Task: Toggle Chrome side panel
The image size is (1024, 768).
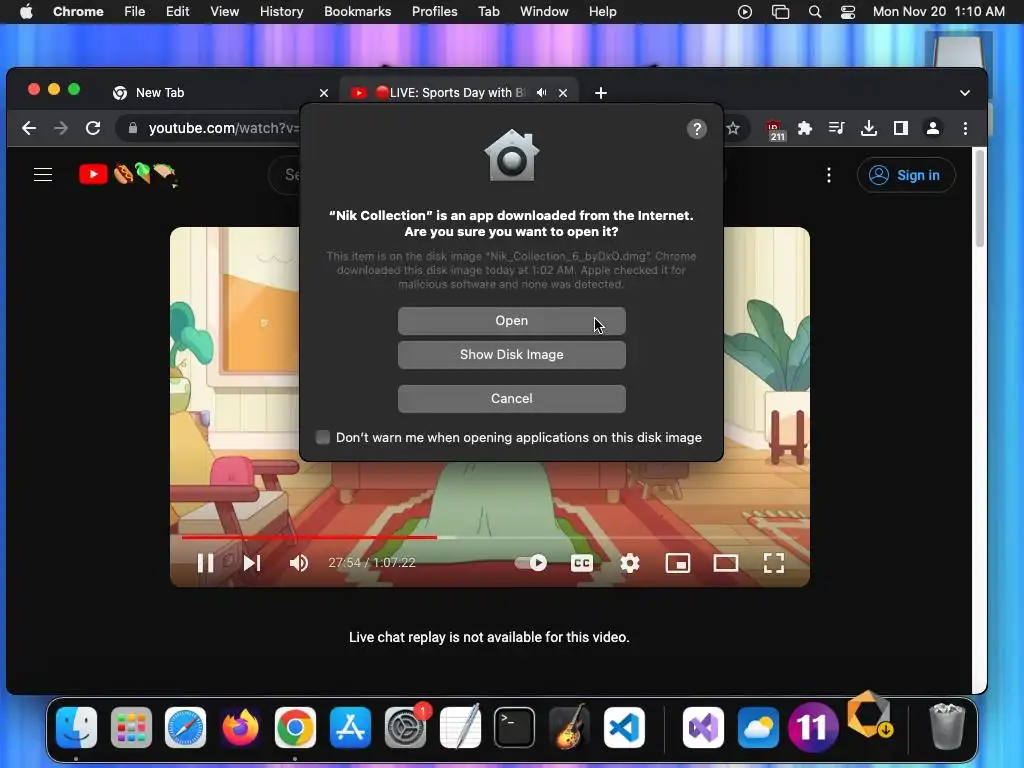Action: coord(901,128)
